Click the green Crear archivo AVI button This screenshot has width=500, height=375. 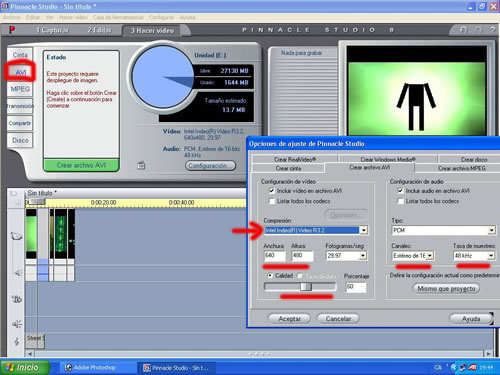coord(81,165)
